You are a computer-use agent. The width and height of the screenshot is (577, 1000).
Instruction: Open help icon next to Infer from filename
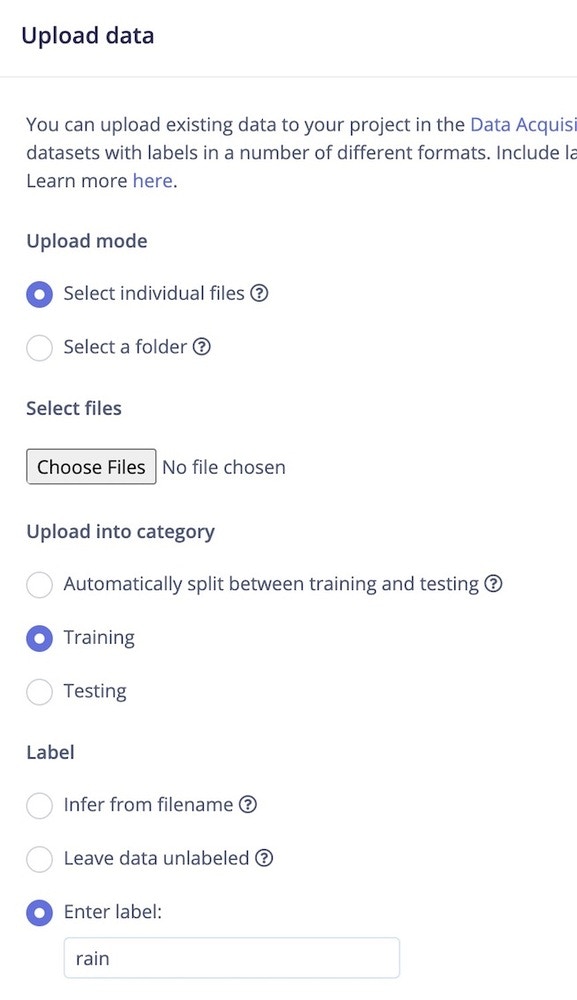pyautogui.click(x=248, y=805)
